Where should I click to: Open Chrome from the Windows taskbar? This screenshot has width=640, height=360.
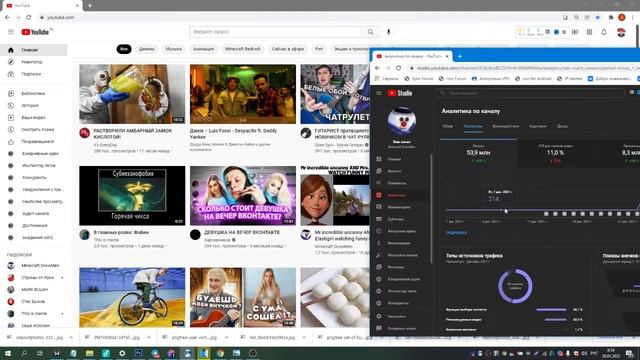pos(220,353)
